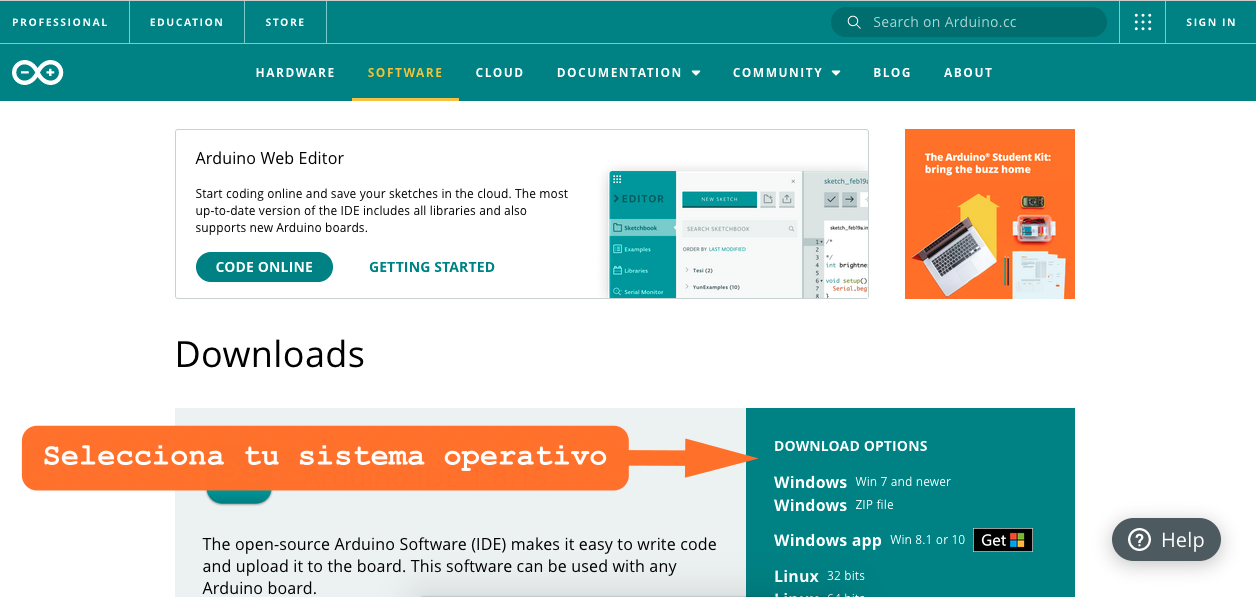Click Sign In
This screenshot has width=1256, height=597.
pos(1211,22)
